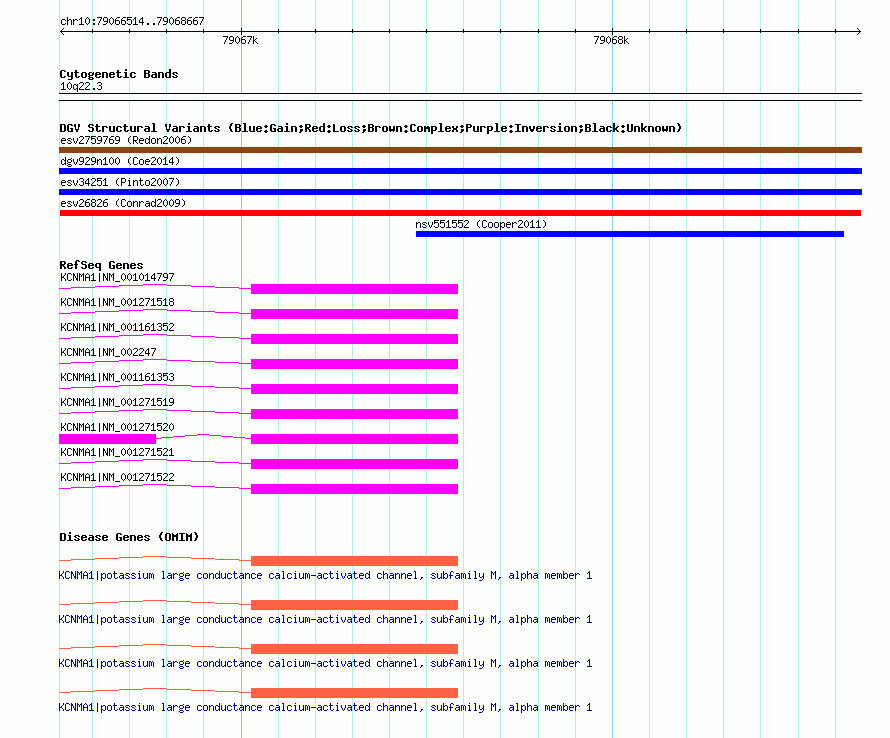The width and height of the screenshot is (890, 738).
Task: Click the exon bar of NM_001271521
Action: (x=354, y=464)
